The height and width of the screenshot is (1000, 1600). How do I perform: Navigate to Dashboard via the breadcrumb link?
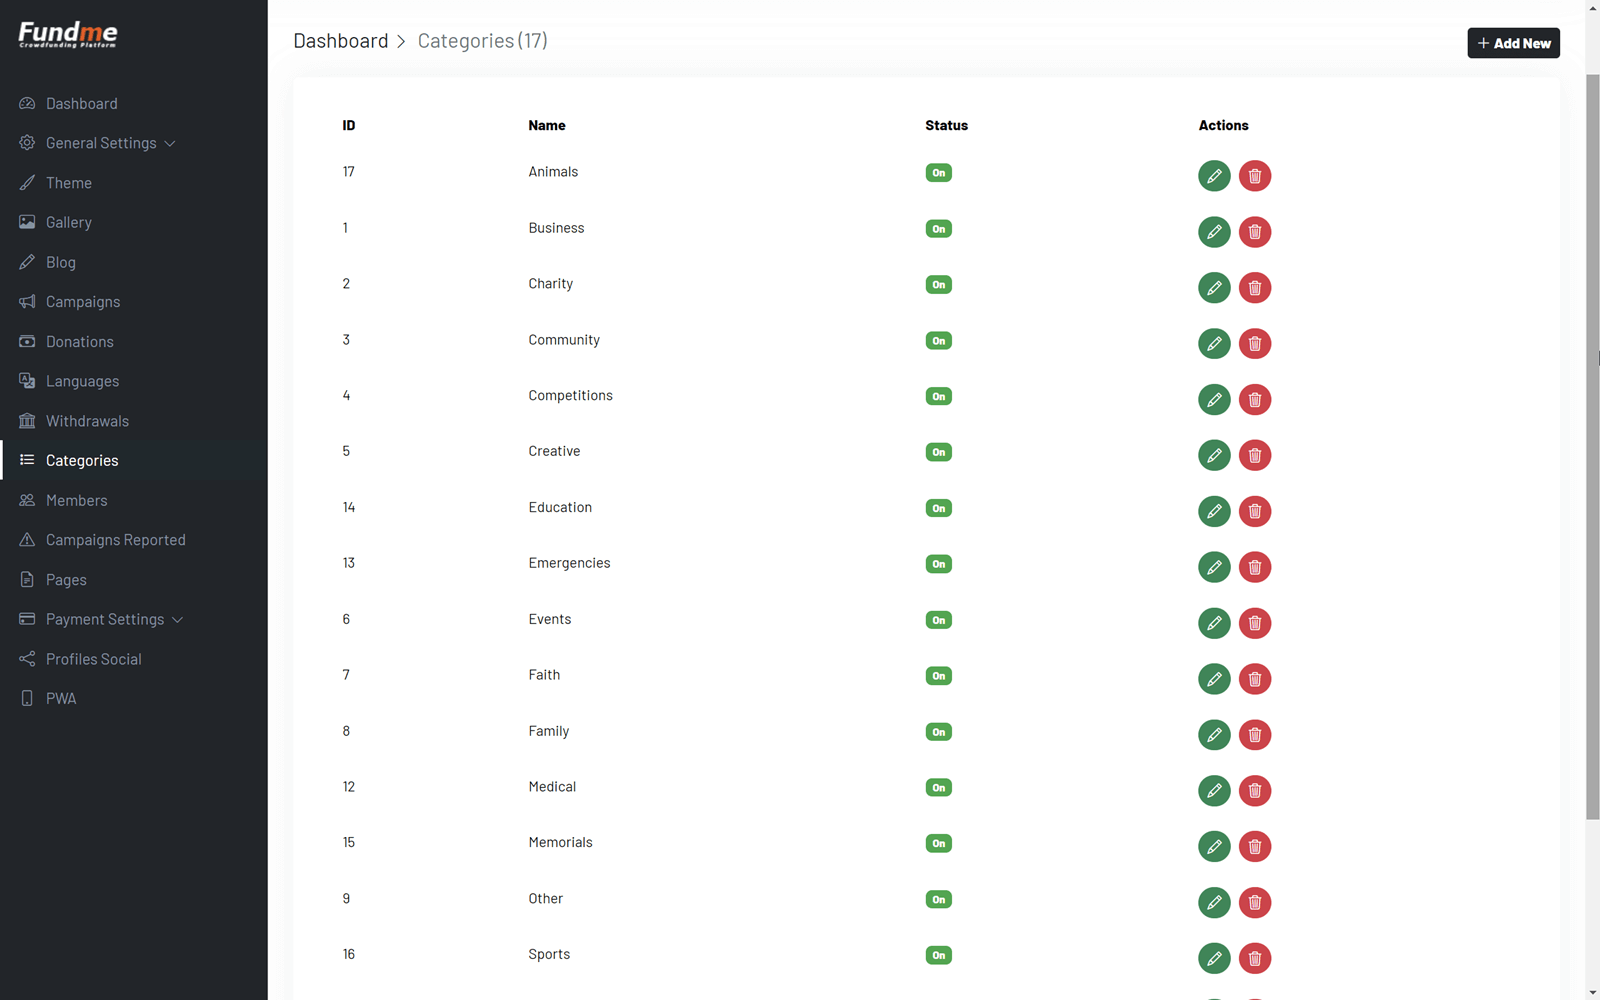tap(340, 40)
